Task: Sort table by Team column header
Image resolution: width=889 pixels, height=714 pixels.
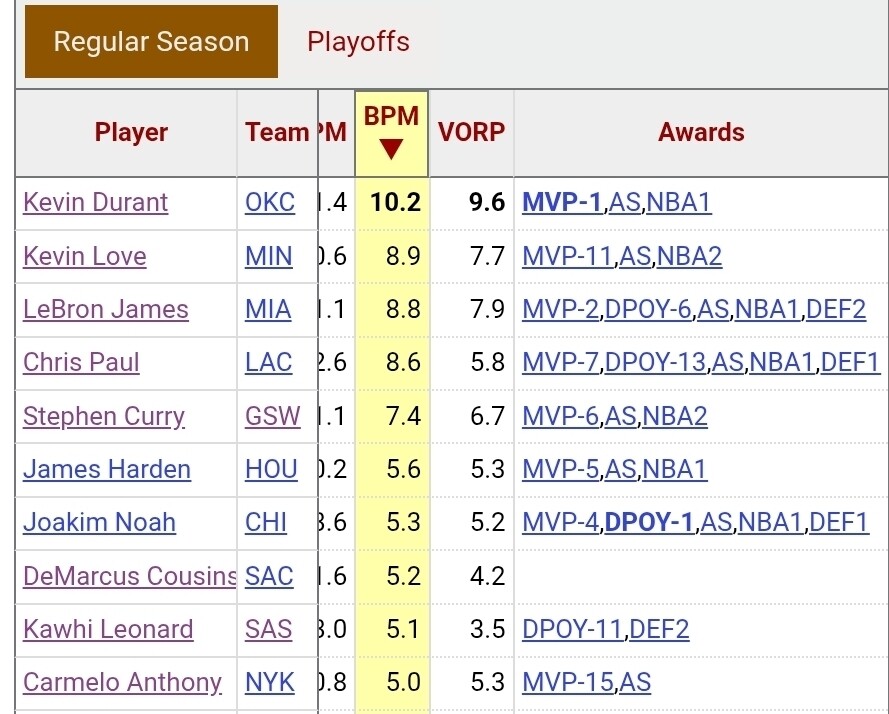Action: pyautogui.click(x=277, y=133)
